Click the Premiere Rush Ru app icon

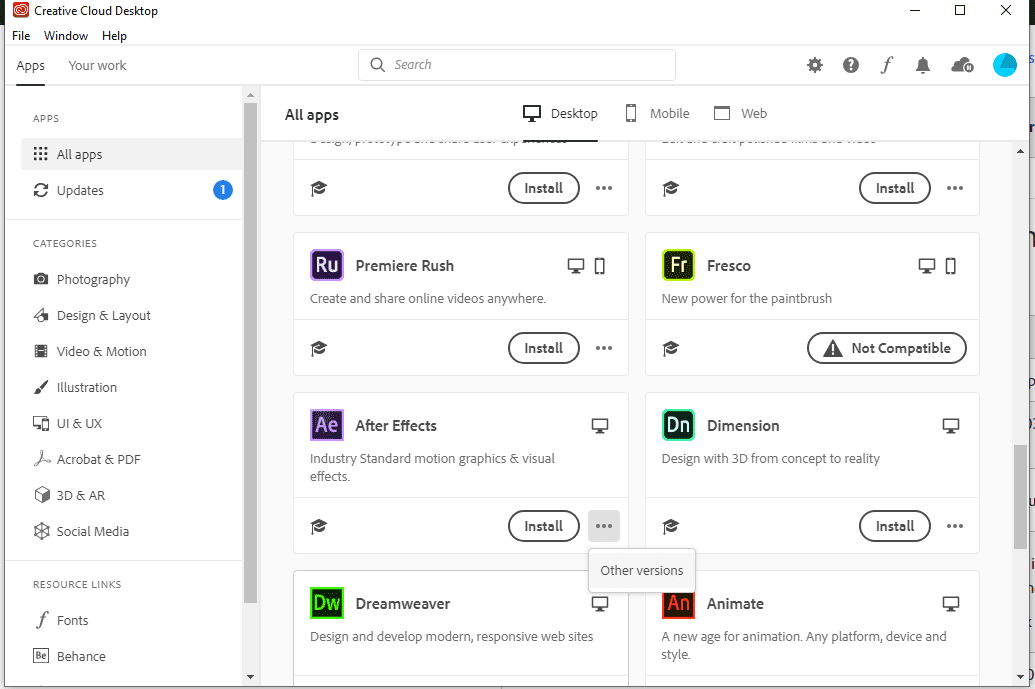point(327,265)
